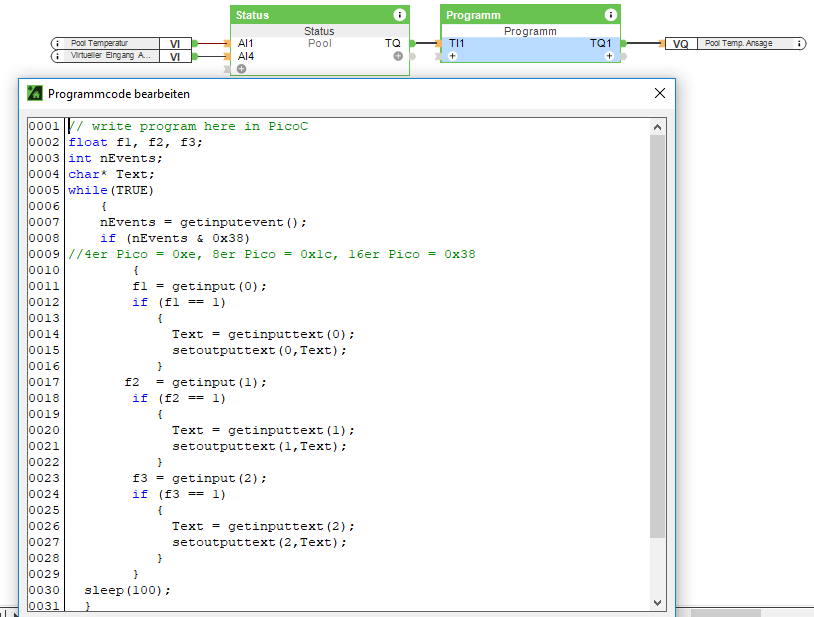
Task: Add output via plus under TQ1
Action: click(609, 56)
